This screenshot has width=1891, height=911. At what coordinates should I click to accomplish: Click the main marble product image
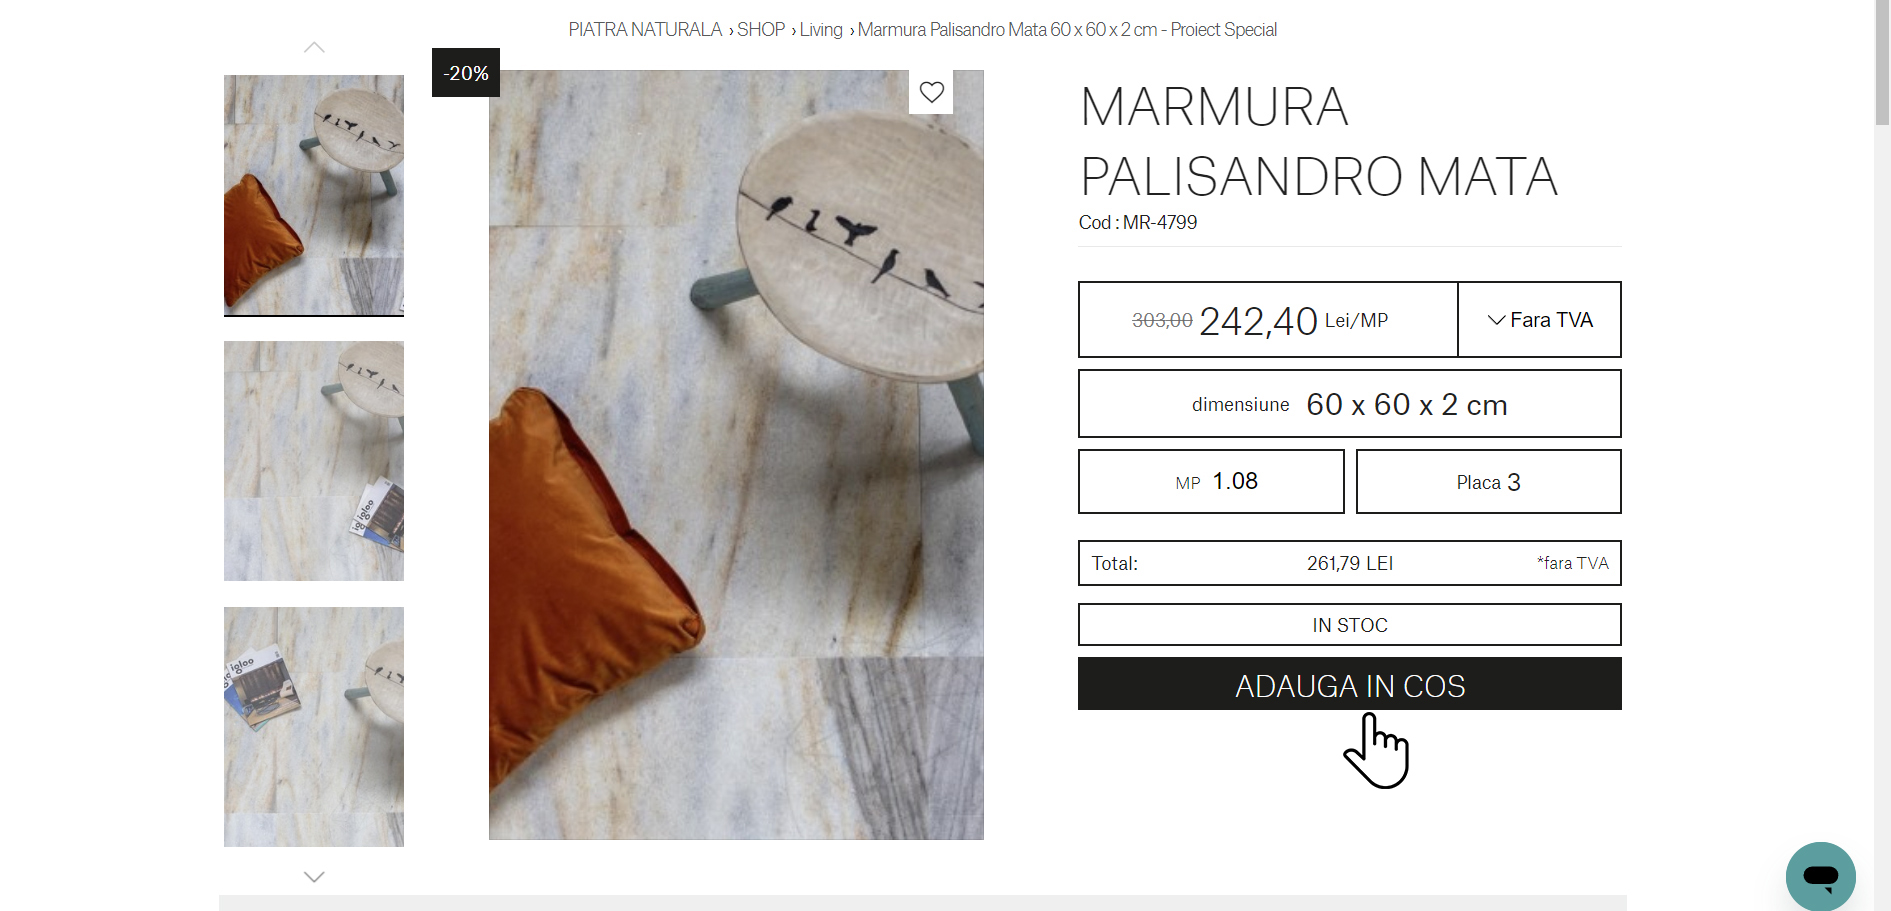[x=736, y=455]
